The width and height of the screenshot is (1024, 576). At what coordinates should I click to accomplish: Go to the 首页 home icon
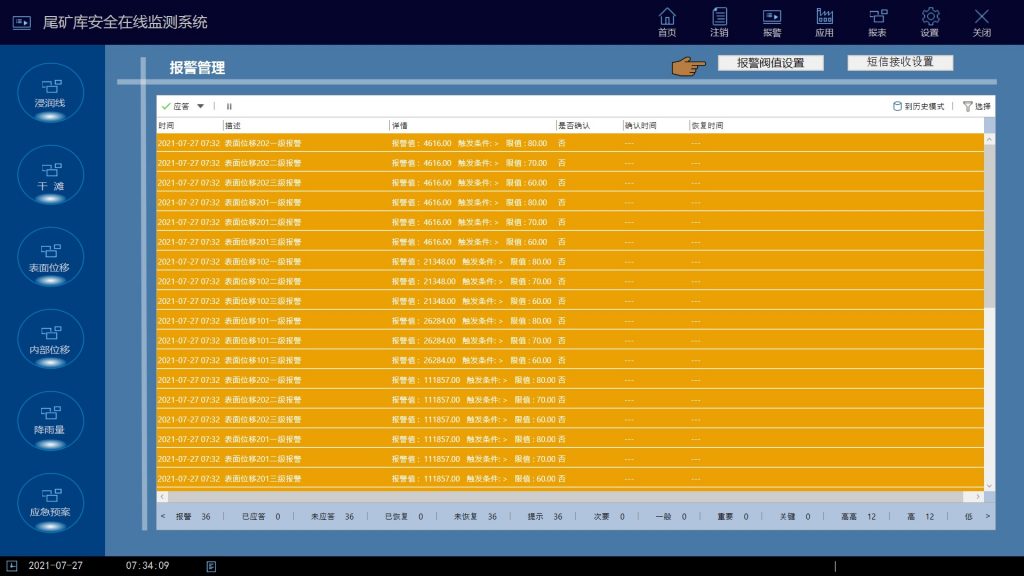(x=667, y=22)
